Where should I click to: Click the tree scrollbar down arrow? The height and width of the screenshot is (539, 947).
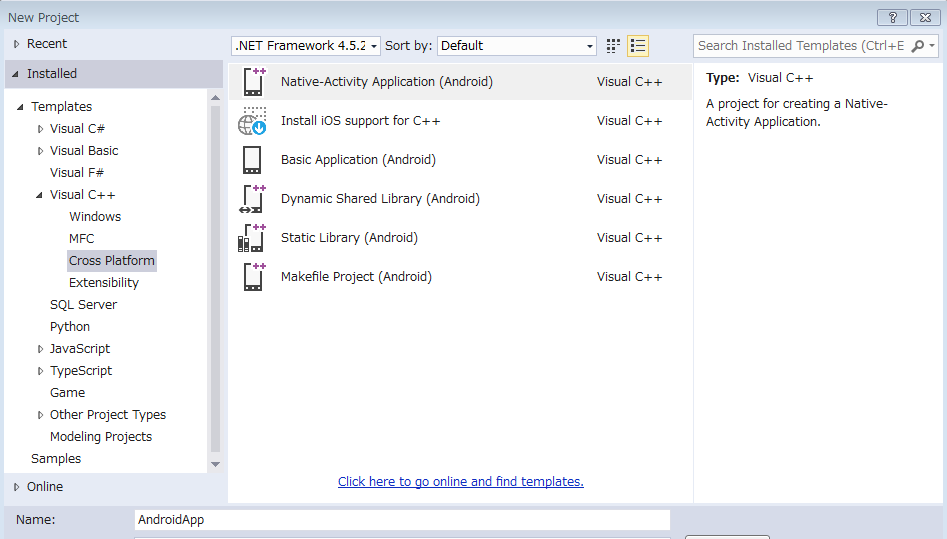pyautogui.click(x=216, y=465)
